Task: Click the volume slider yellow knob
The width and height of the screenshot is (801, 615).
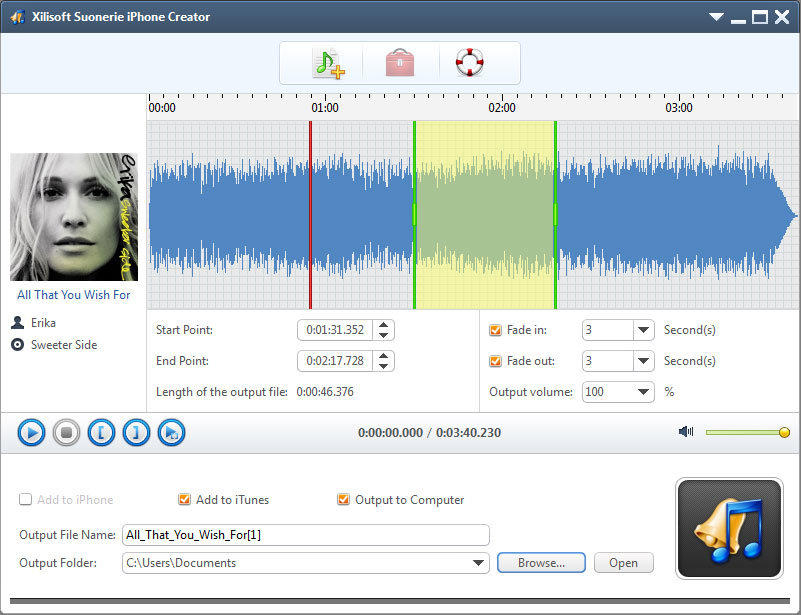Action: pyautogui.click(x=784, y=433)
